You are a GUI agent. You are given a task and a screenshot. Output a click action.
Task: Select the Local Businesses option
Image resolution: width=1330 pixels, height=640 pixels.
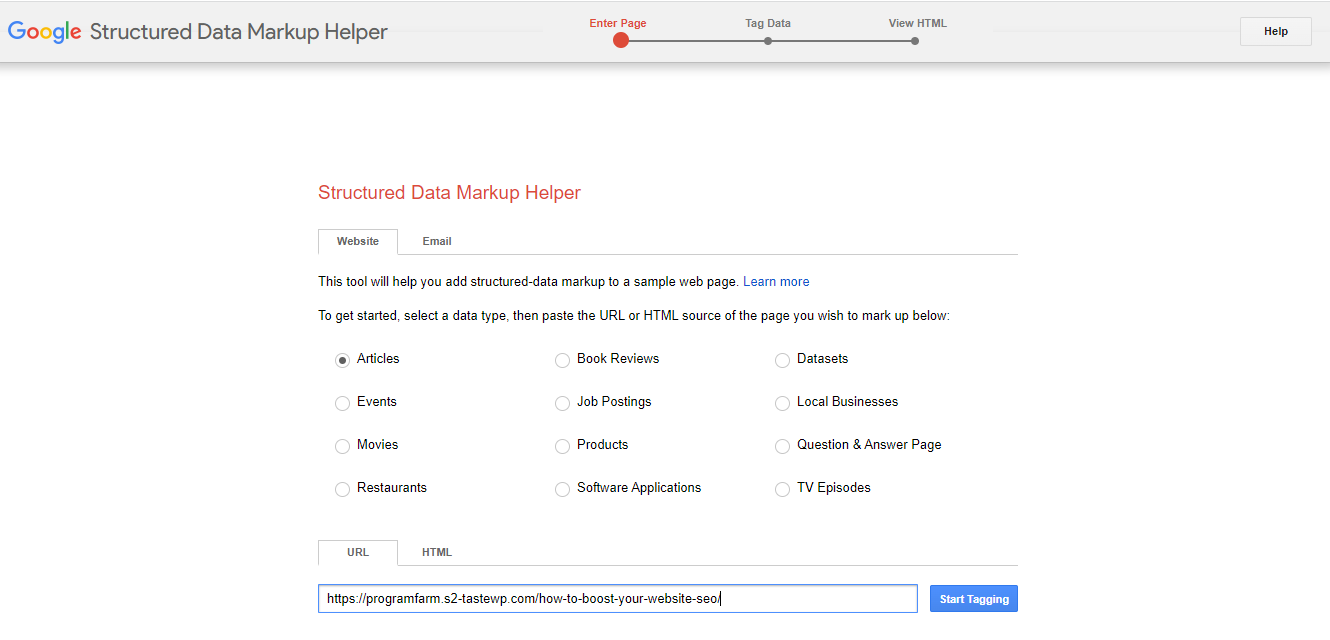(x=782, y=403)
